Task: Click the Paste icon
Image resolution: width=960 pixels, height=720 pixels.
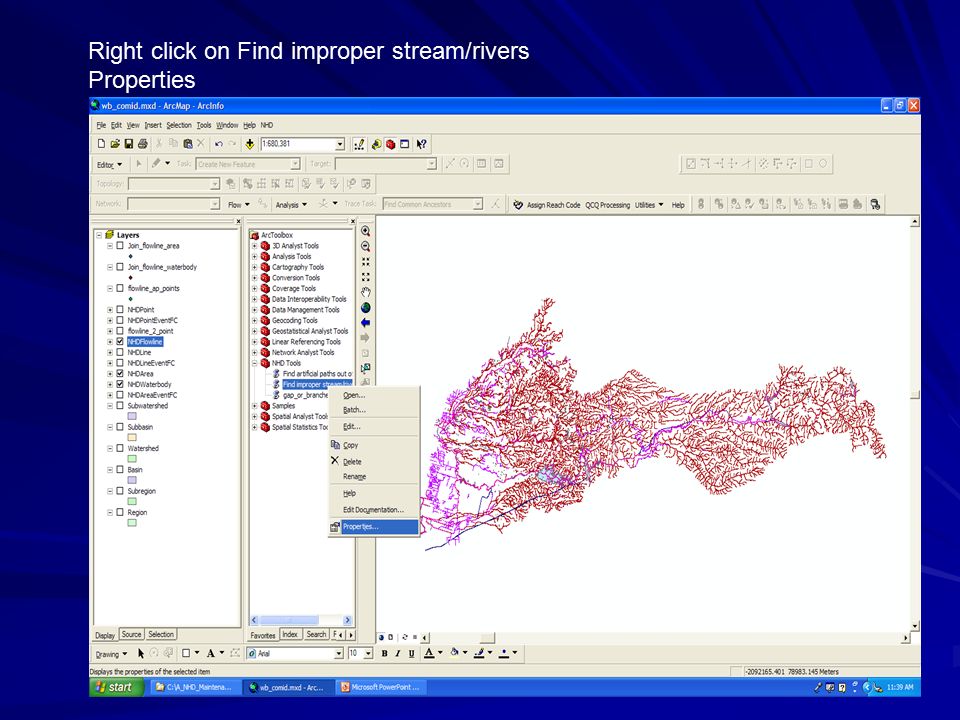Action: click(188, 144)
